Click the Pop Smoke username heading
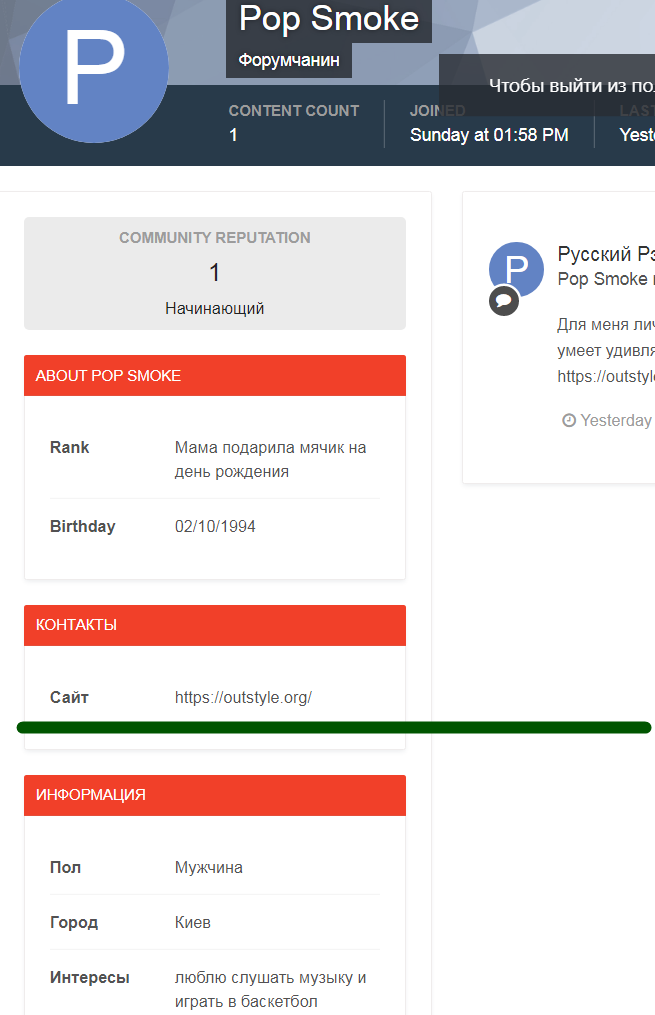655x1015 pixels. coord(329,19)
